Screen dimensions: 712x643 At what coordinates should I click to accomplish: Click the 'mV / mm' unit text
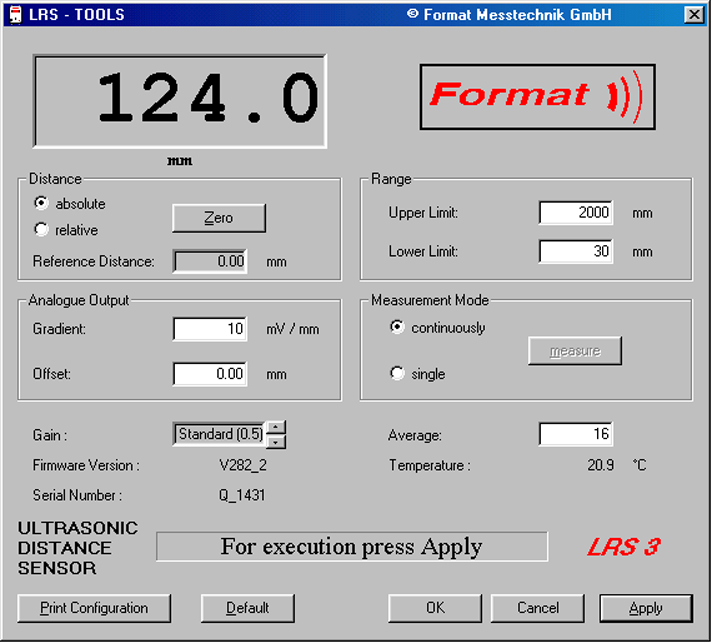click(x=293, y=329)
